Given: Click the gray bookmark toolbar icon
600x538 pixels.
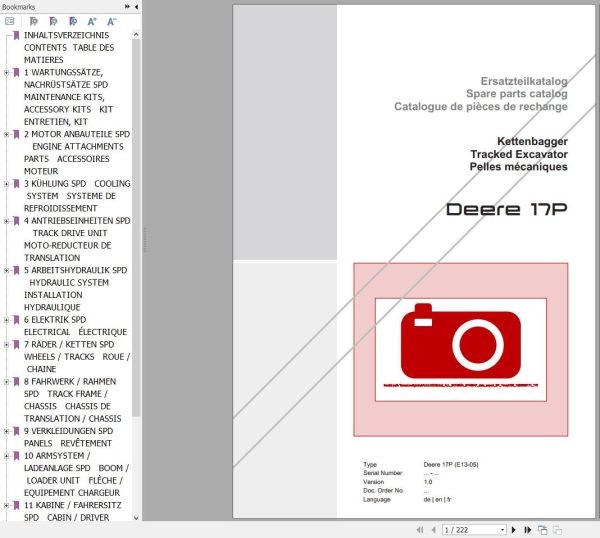Looking at the screenshot, I should tap(34, 21).
